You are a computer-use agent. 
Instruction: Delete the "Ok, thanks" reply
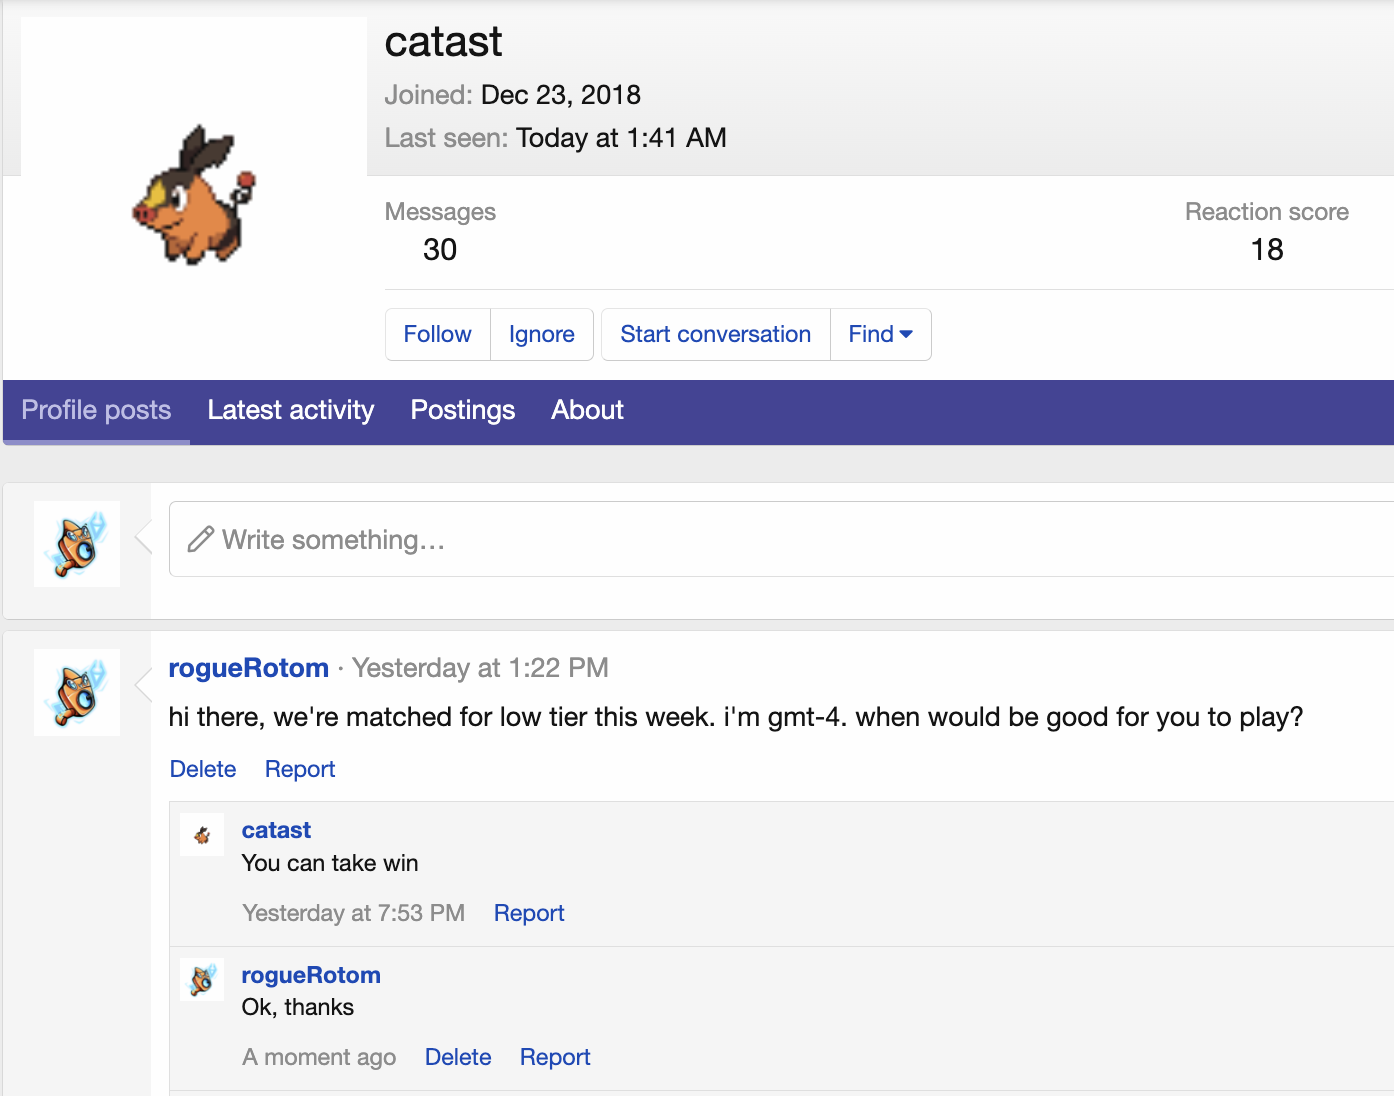(458, 1057)
